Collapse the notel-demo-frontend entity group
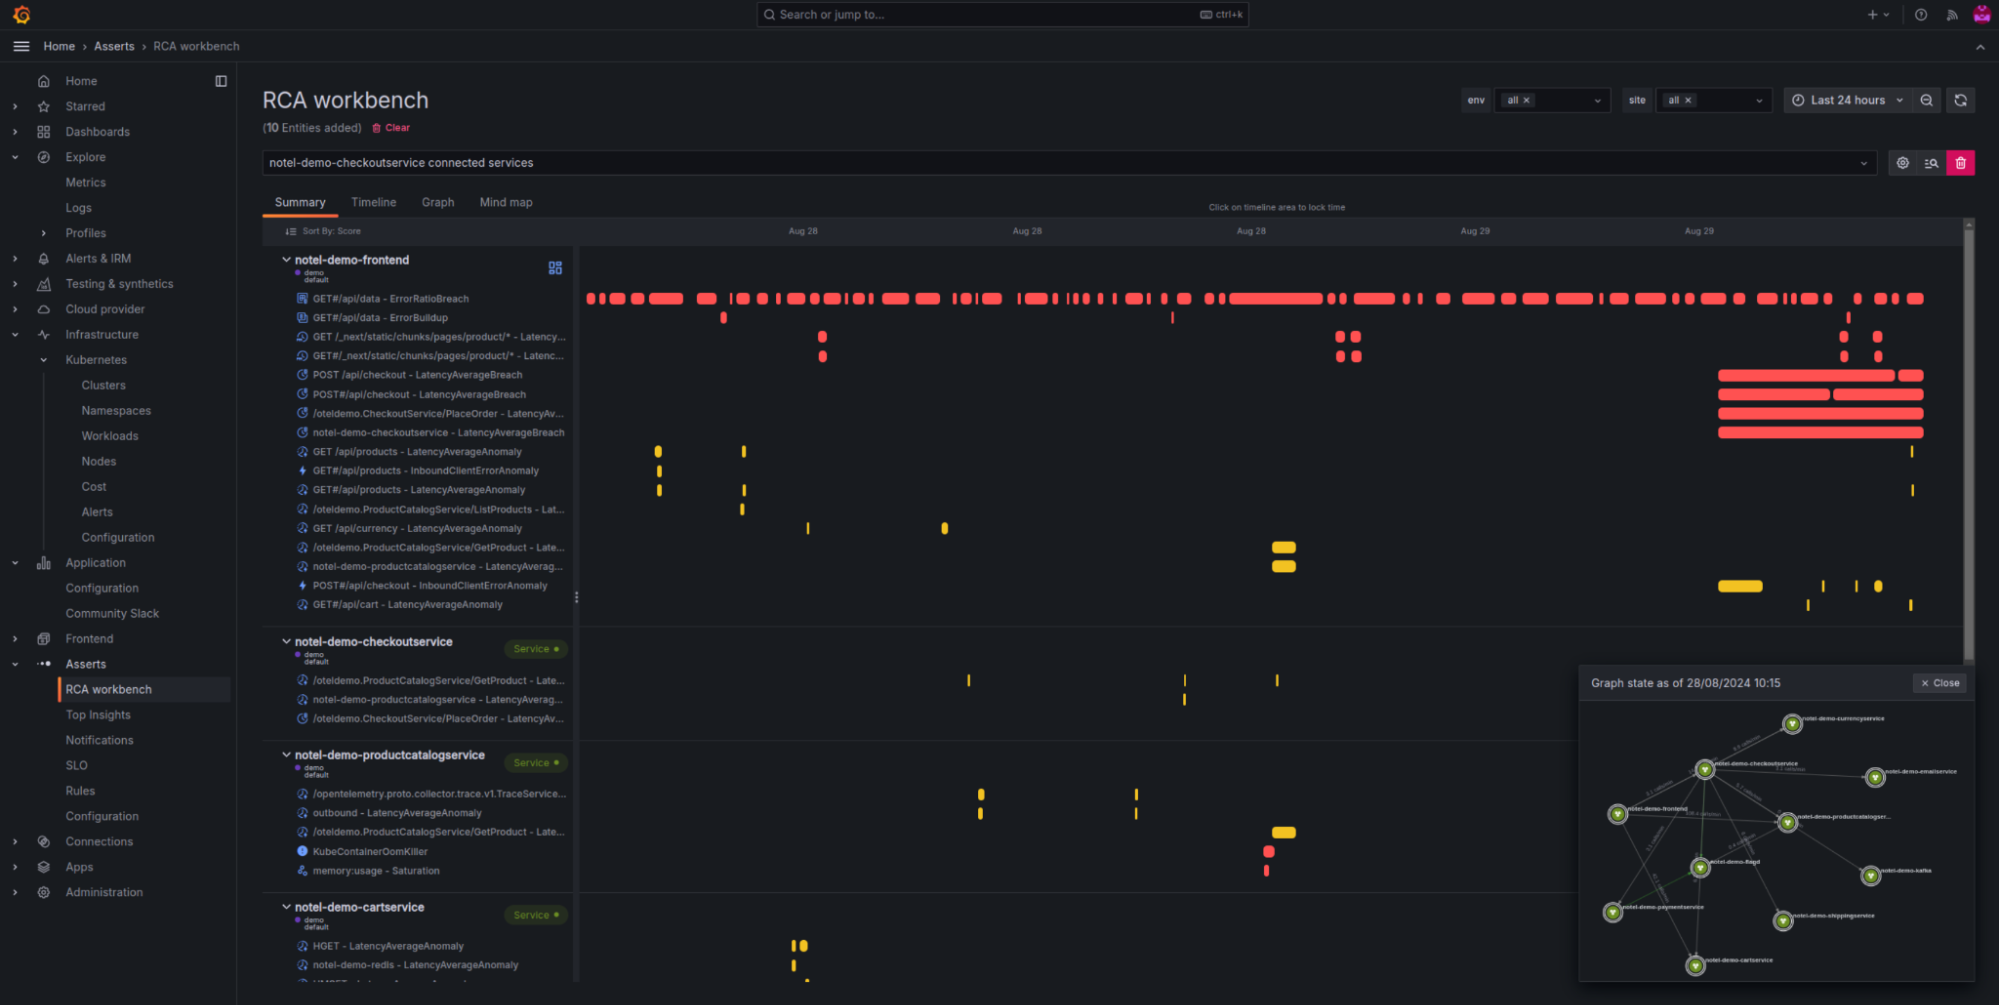The image size is (1999, 1006). tap(286, 260)
